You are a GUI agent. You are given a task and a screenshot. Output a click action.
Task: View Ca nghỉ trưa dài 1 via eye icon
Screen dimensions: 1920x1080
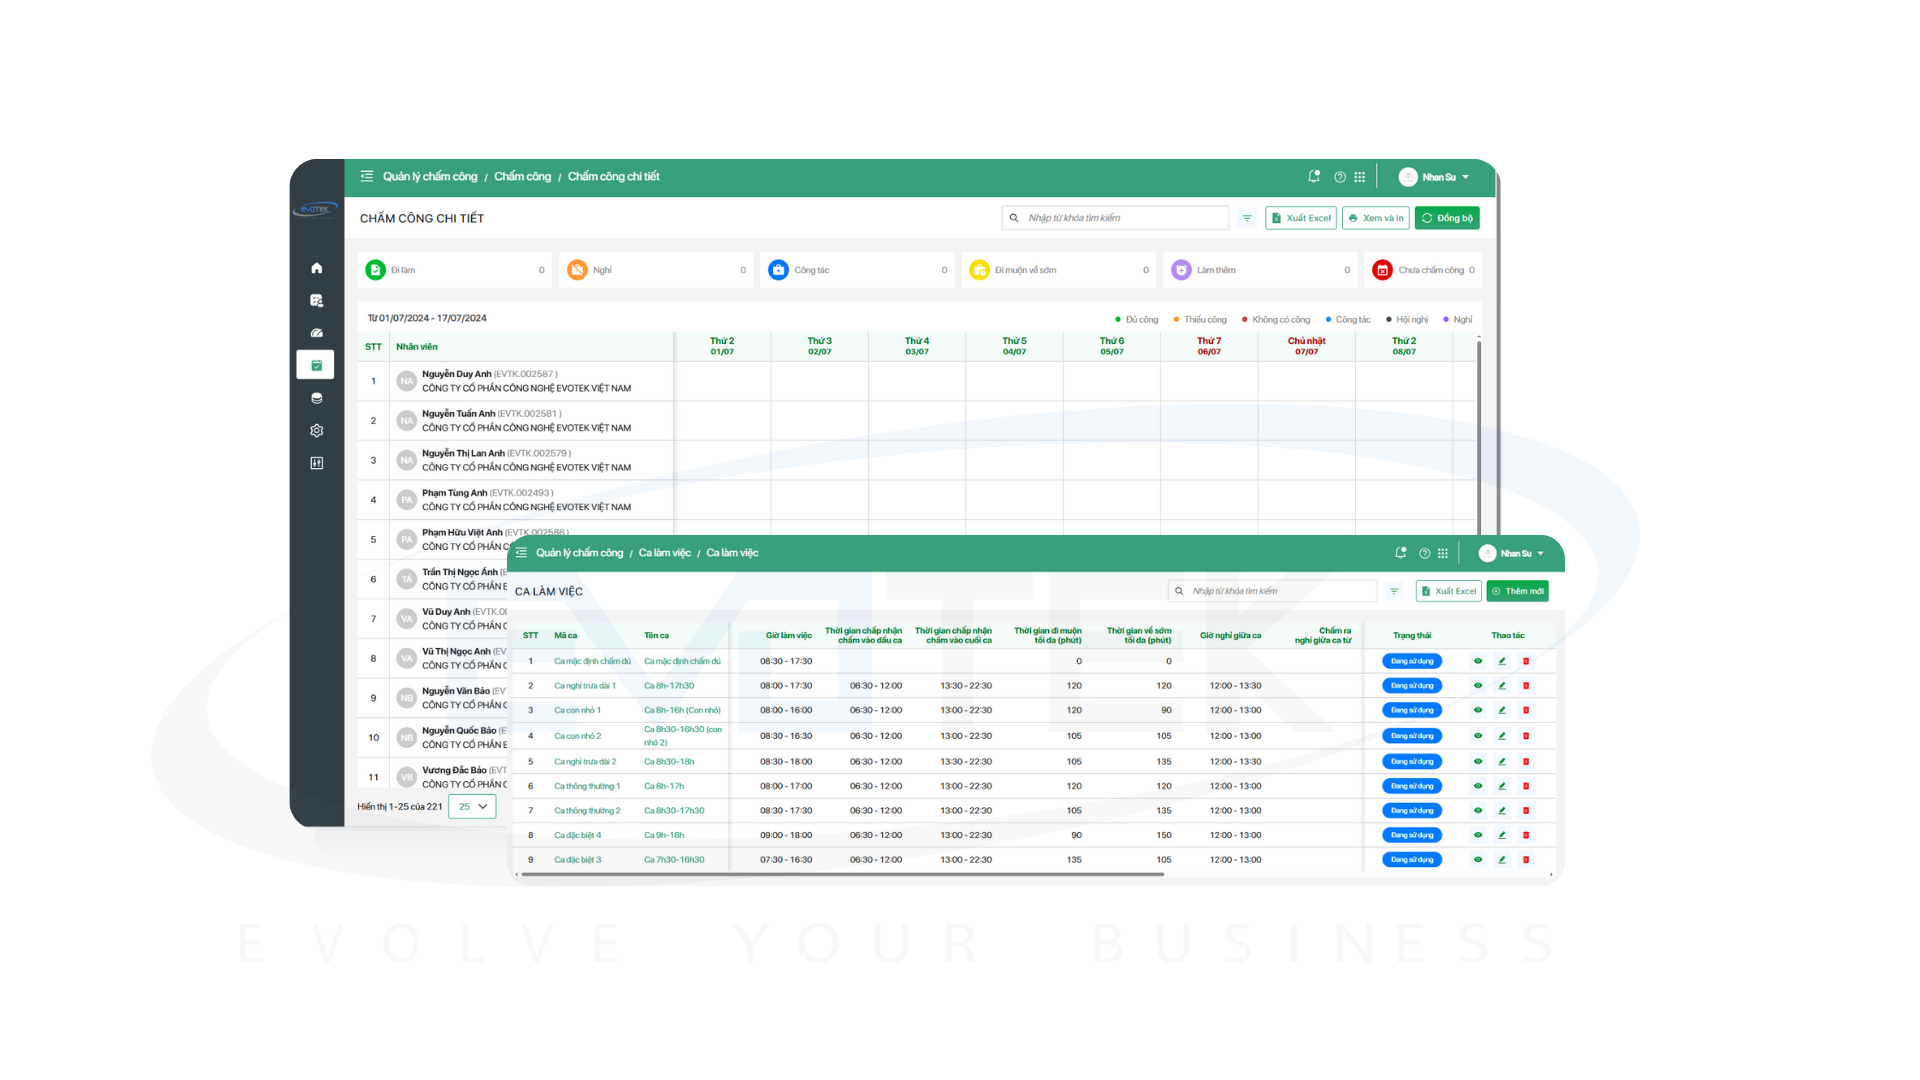point(1478,686)
